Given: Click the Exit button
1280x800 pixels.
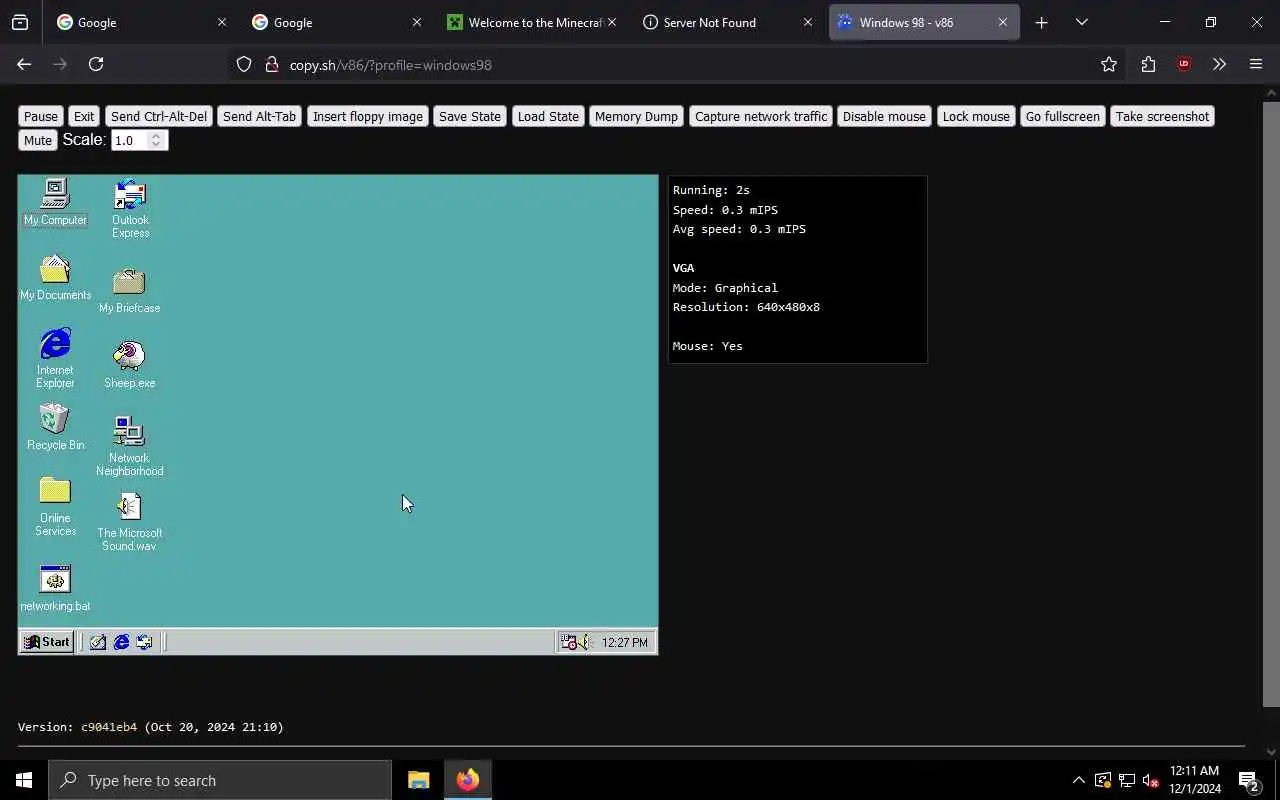Looking at the screenshot, I should click(84, 116).
